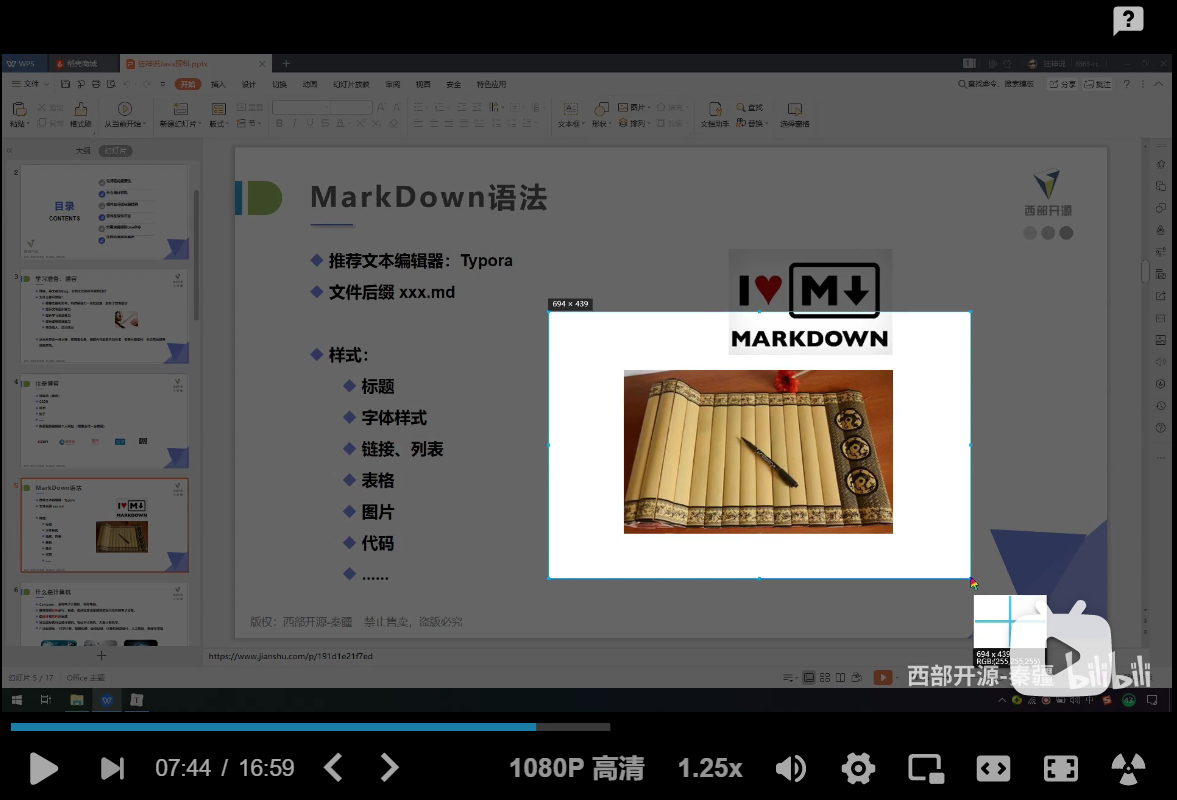Image resolution: width=1177 pixels, height=800 pixels.
Task: Click the clear formatting eraser icon
Action: tap(393, 123)
